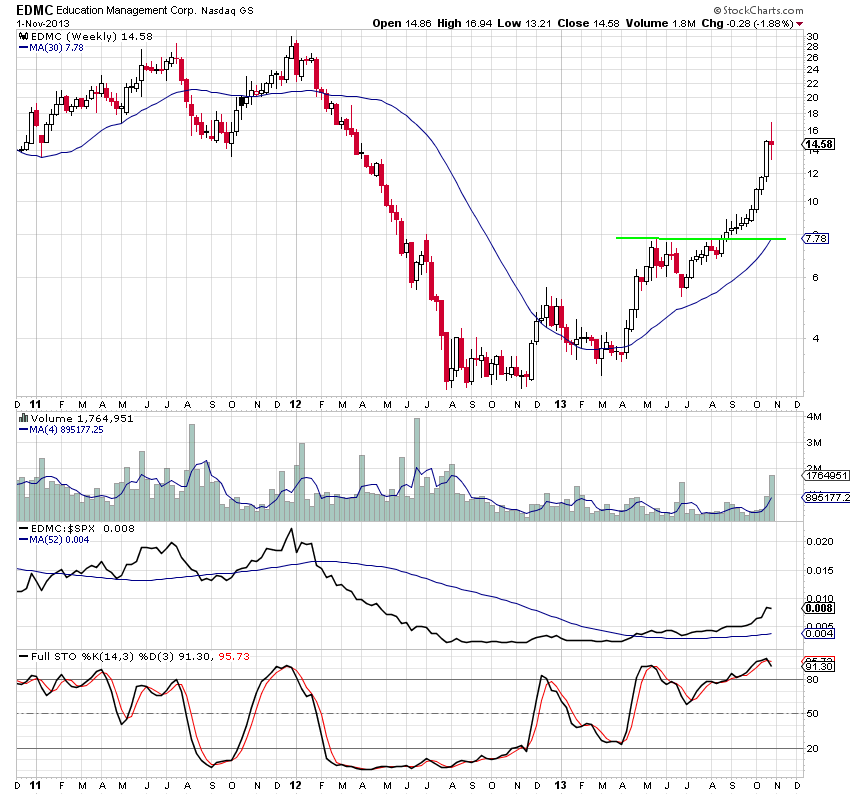Image resolution: width=850 pixels, height=795 pixels.
Task: Click the 11 year label under stochastic chart
Action: click(x=35, y=785)
